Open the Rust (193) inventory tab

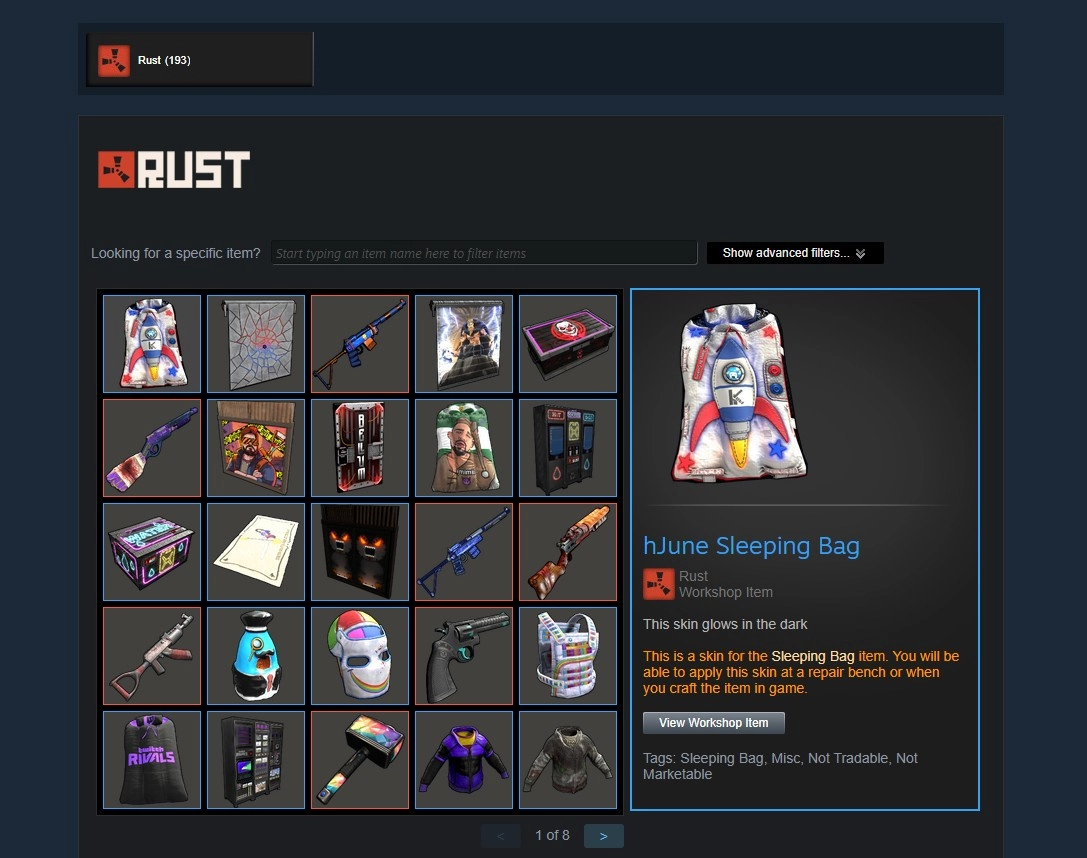(x=200, y=60)
